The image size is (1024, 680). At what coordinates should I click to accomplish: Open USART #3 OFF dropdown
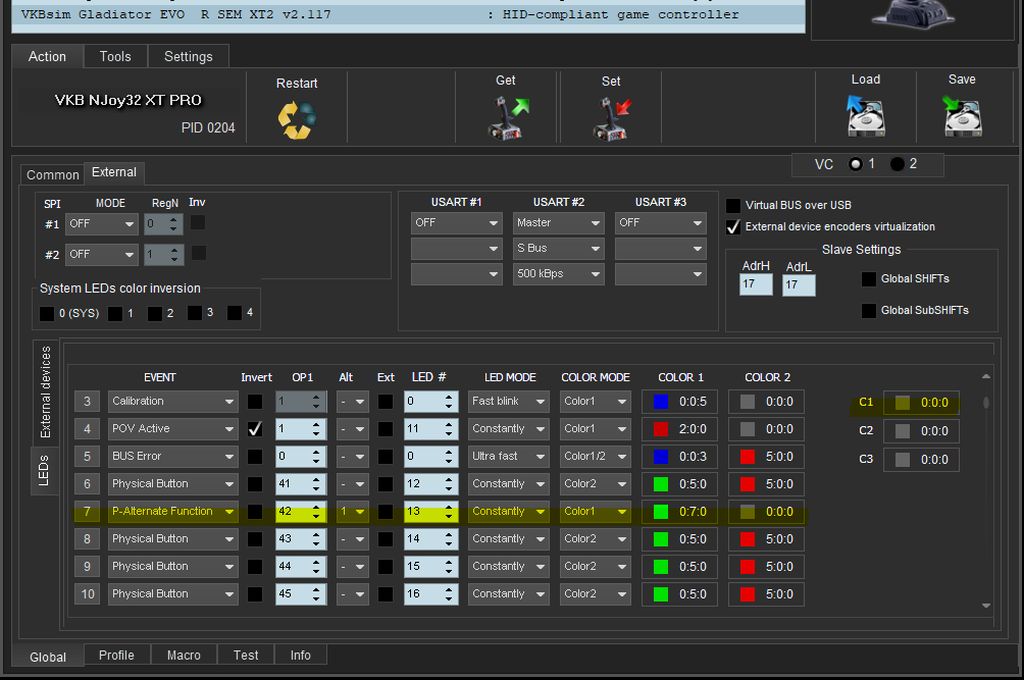tap(660, 223)
